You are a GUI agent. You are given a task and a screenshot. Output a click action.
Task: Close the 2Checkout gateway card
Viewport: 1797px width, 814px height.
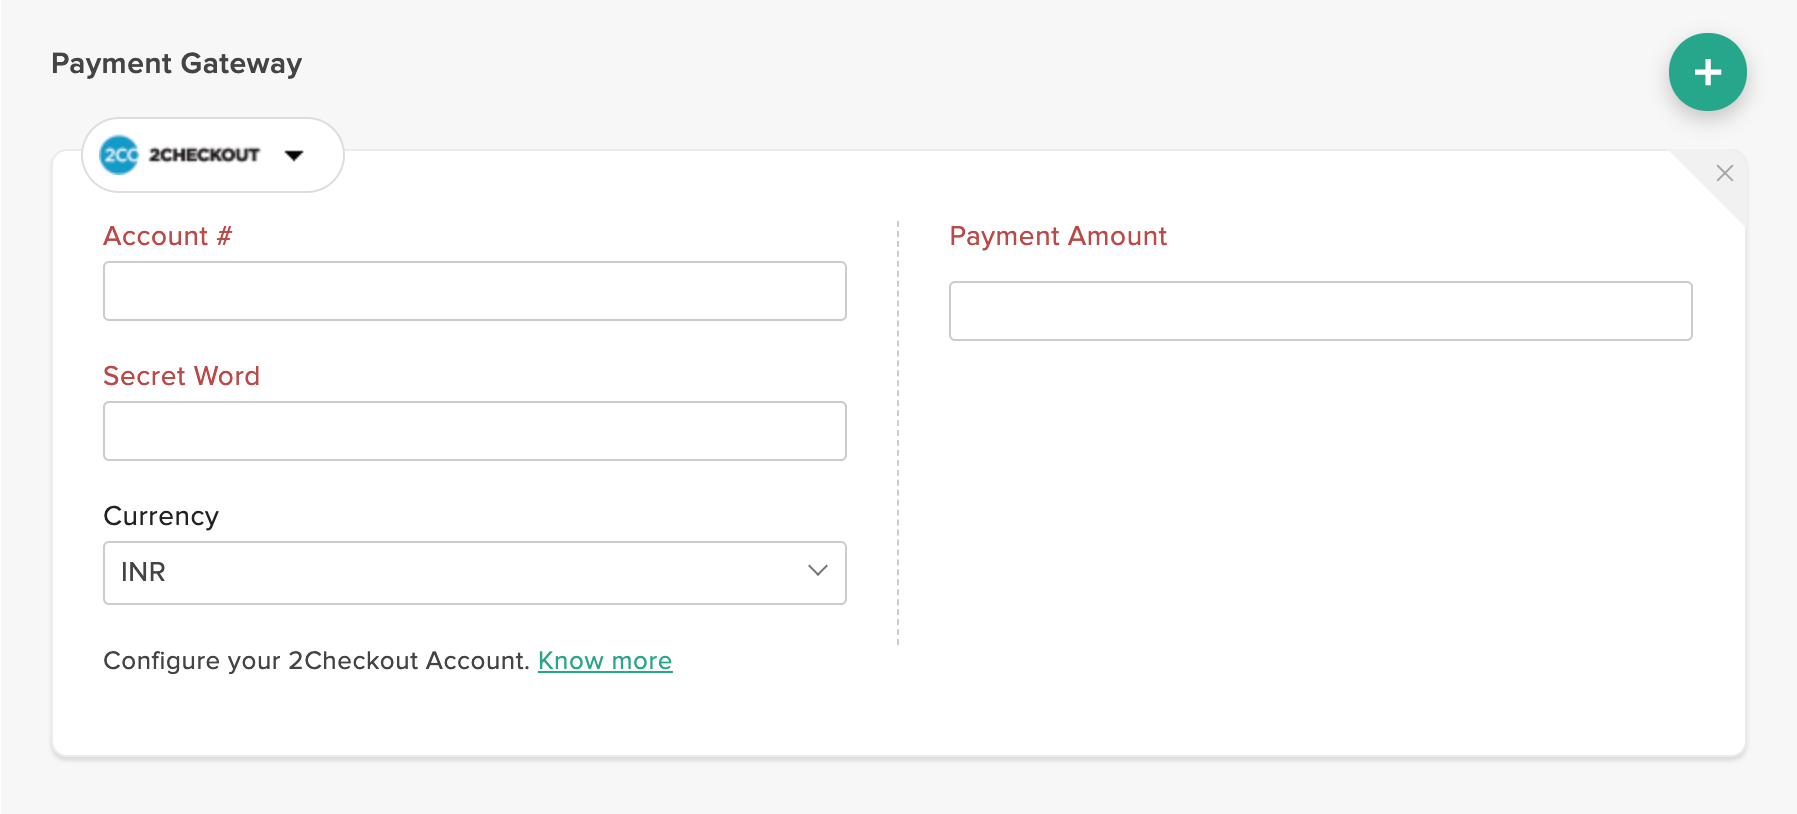pos(1725,173)
